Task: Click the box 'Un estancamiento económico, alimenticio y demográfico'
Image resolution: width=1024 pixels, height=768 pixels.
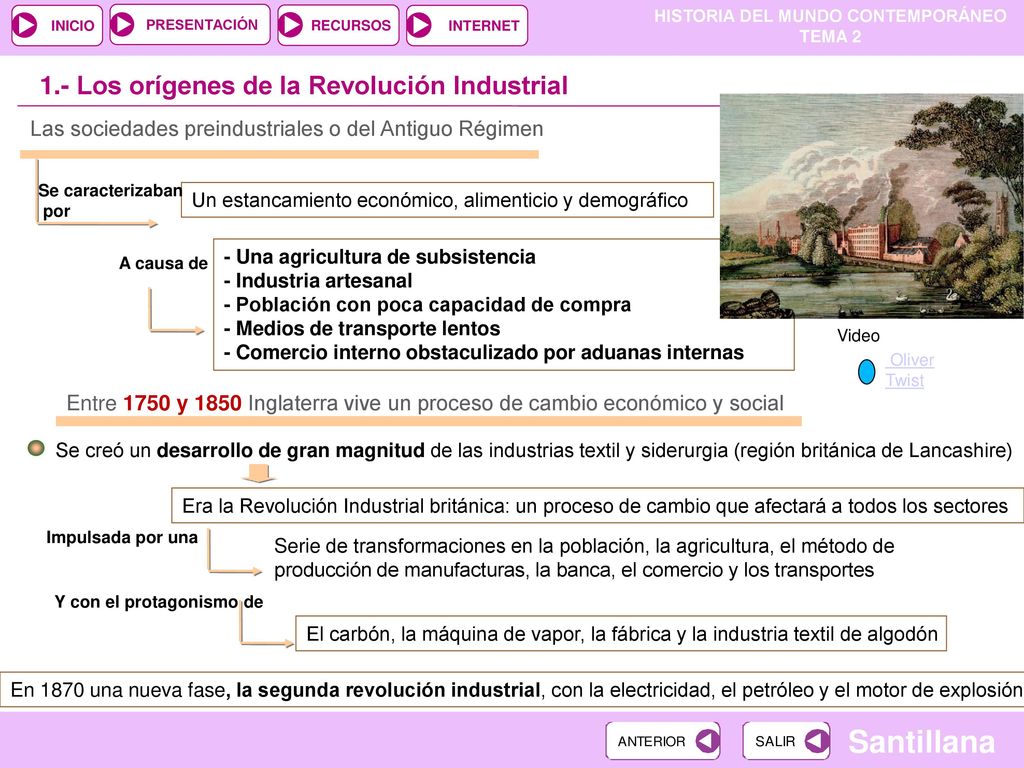Action: (447, 200)
